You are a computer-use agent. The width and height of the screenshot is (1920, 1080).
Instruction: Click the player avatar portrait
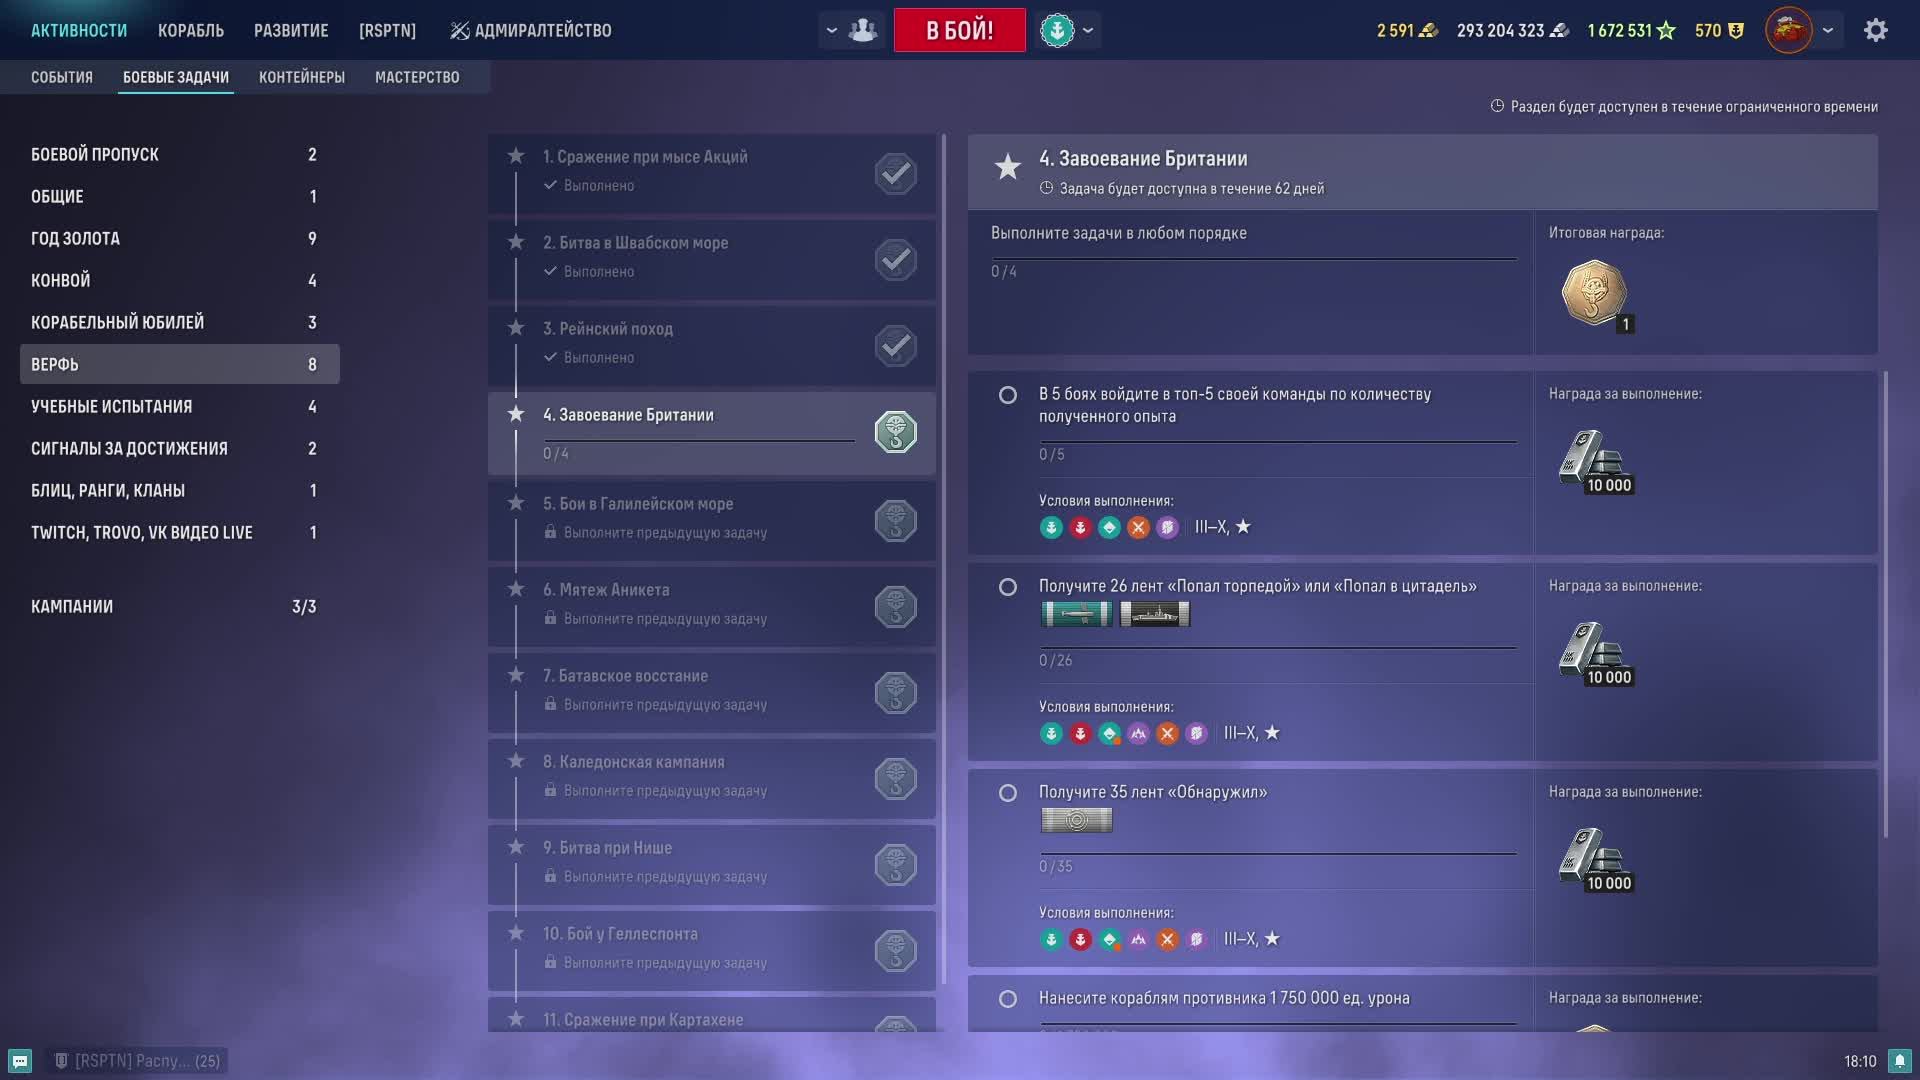coord(1788,30)
